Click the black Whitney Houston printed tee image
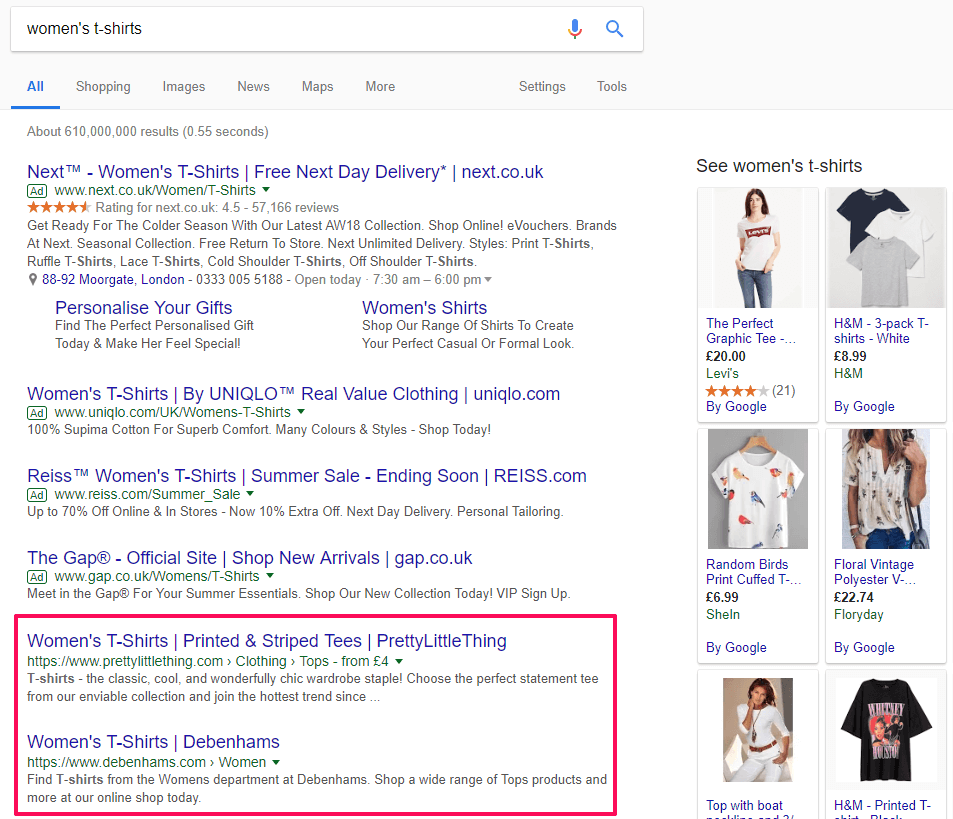The width and height of the screenshot is (953, 819). pyautogui.click(x=886, y=730)
